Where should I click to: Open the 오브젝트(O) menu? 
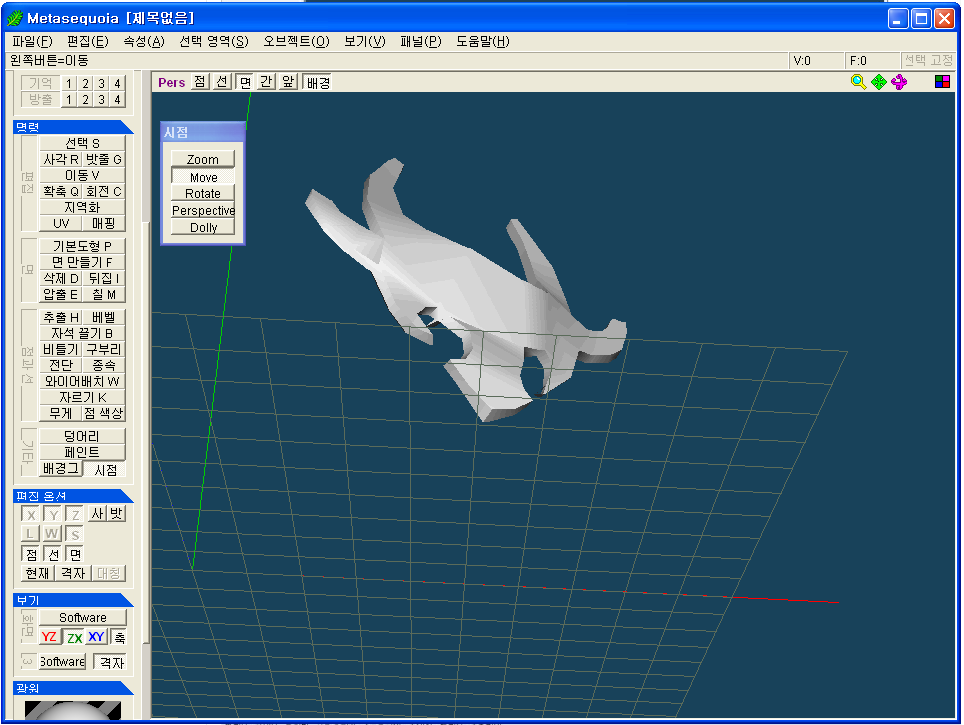click(x=296, y=41)
